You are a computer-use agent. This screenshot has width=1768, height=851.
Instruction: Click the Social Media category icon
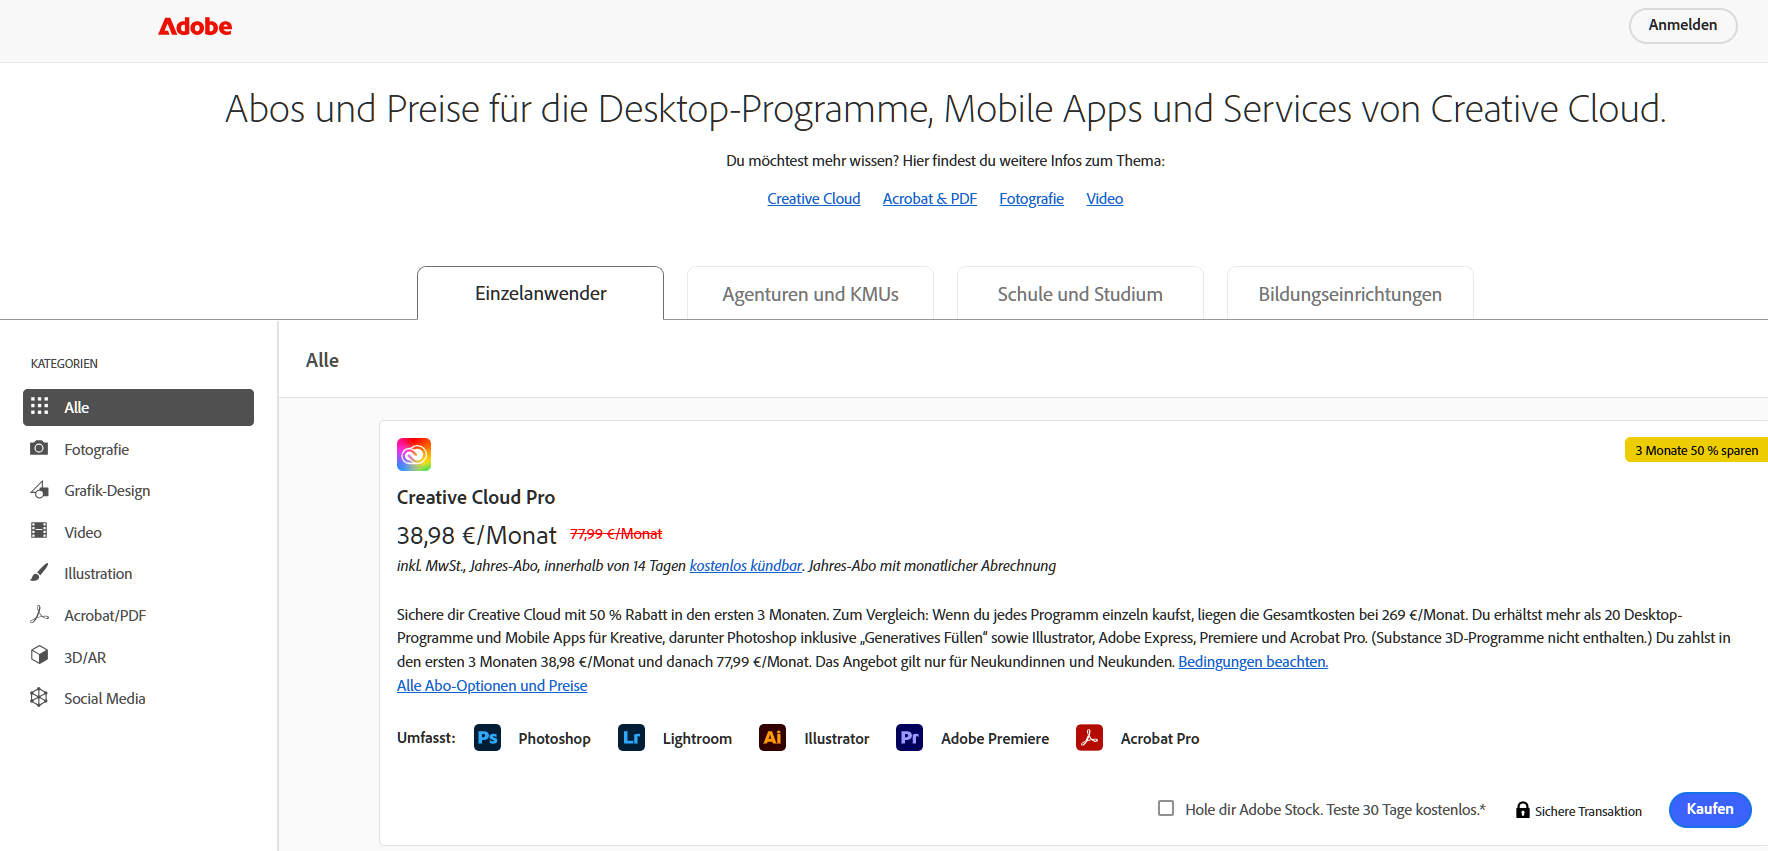click(39, 697)
